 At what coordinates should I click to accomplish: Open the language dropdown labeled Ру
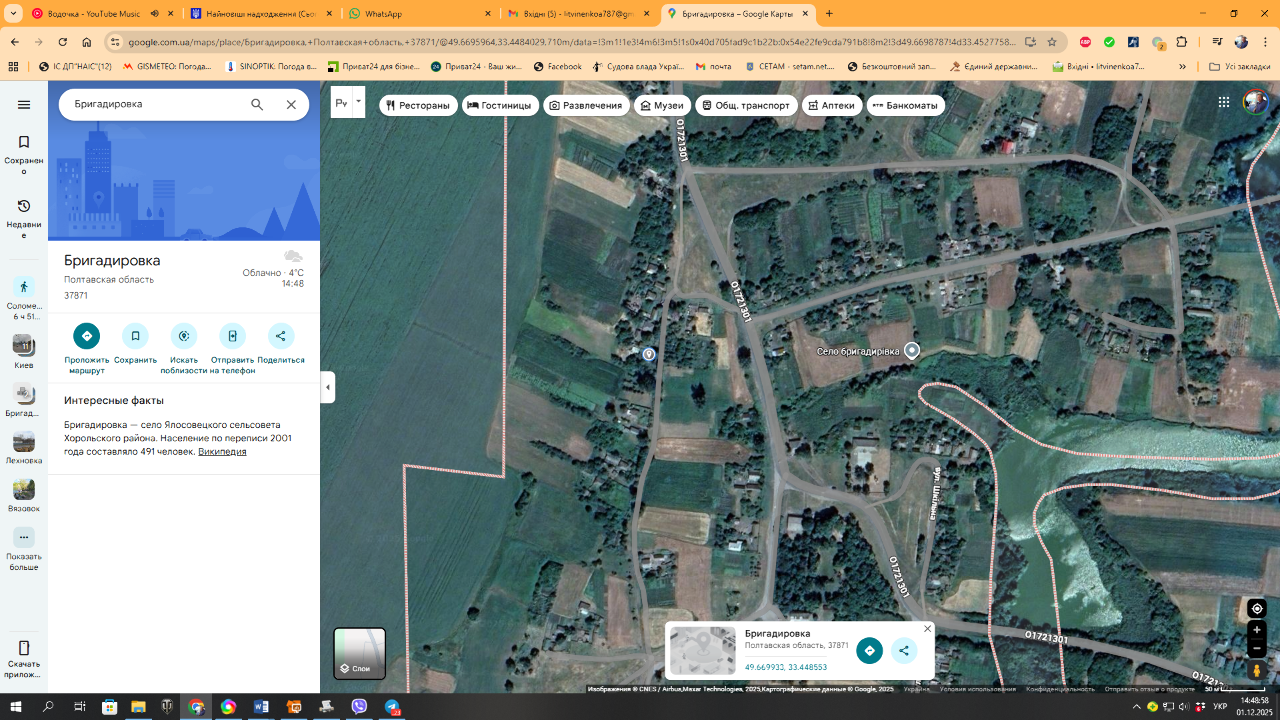[x=347, y=103]
